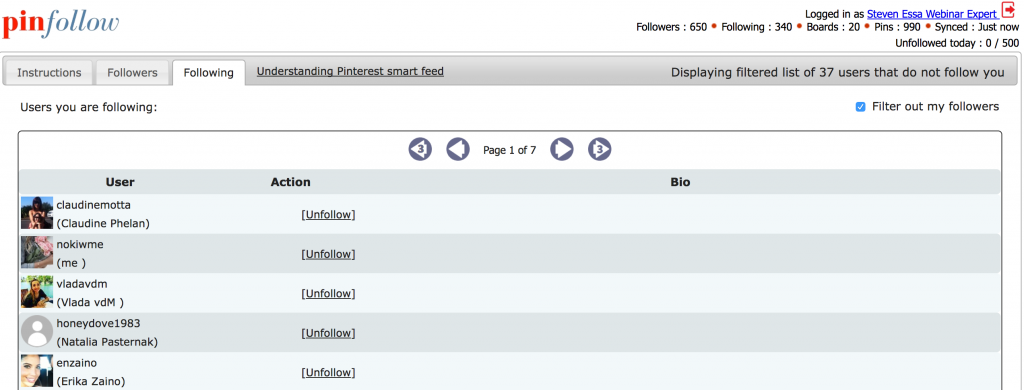Click honeydove1983's default avatar icon
1024x390 pixels.
click(37, 331)
